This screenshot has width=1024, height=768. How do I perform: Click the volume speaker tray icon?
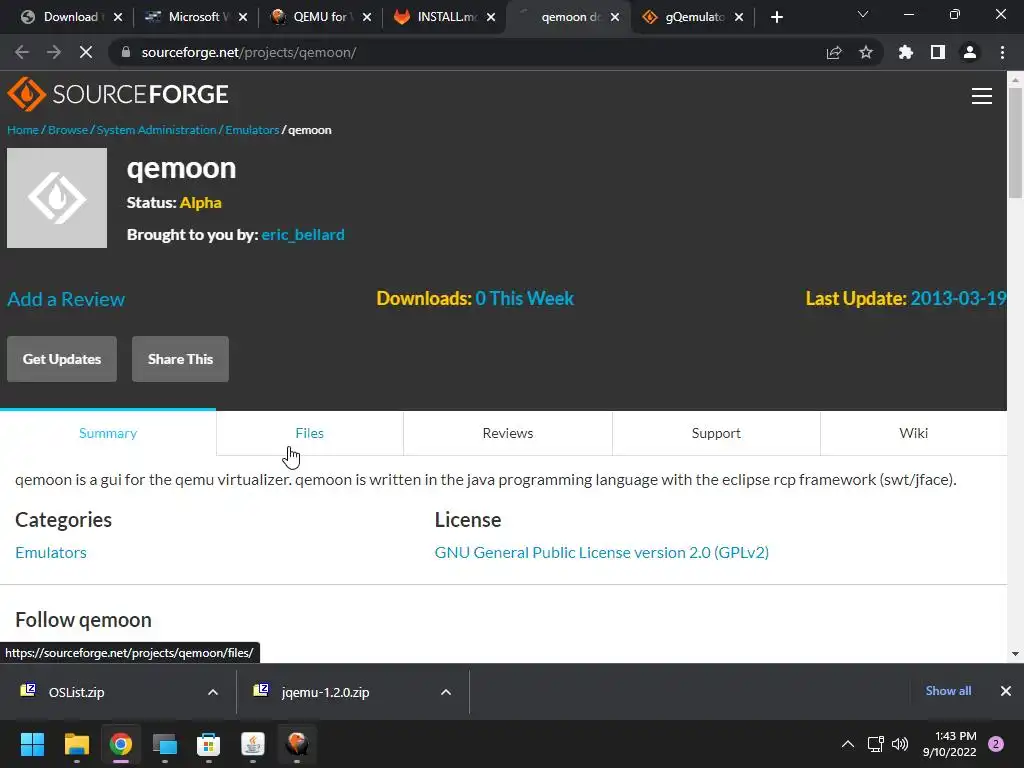coord(900,744)
